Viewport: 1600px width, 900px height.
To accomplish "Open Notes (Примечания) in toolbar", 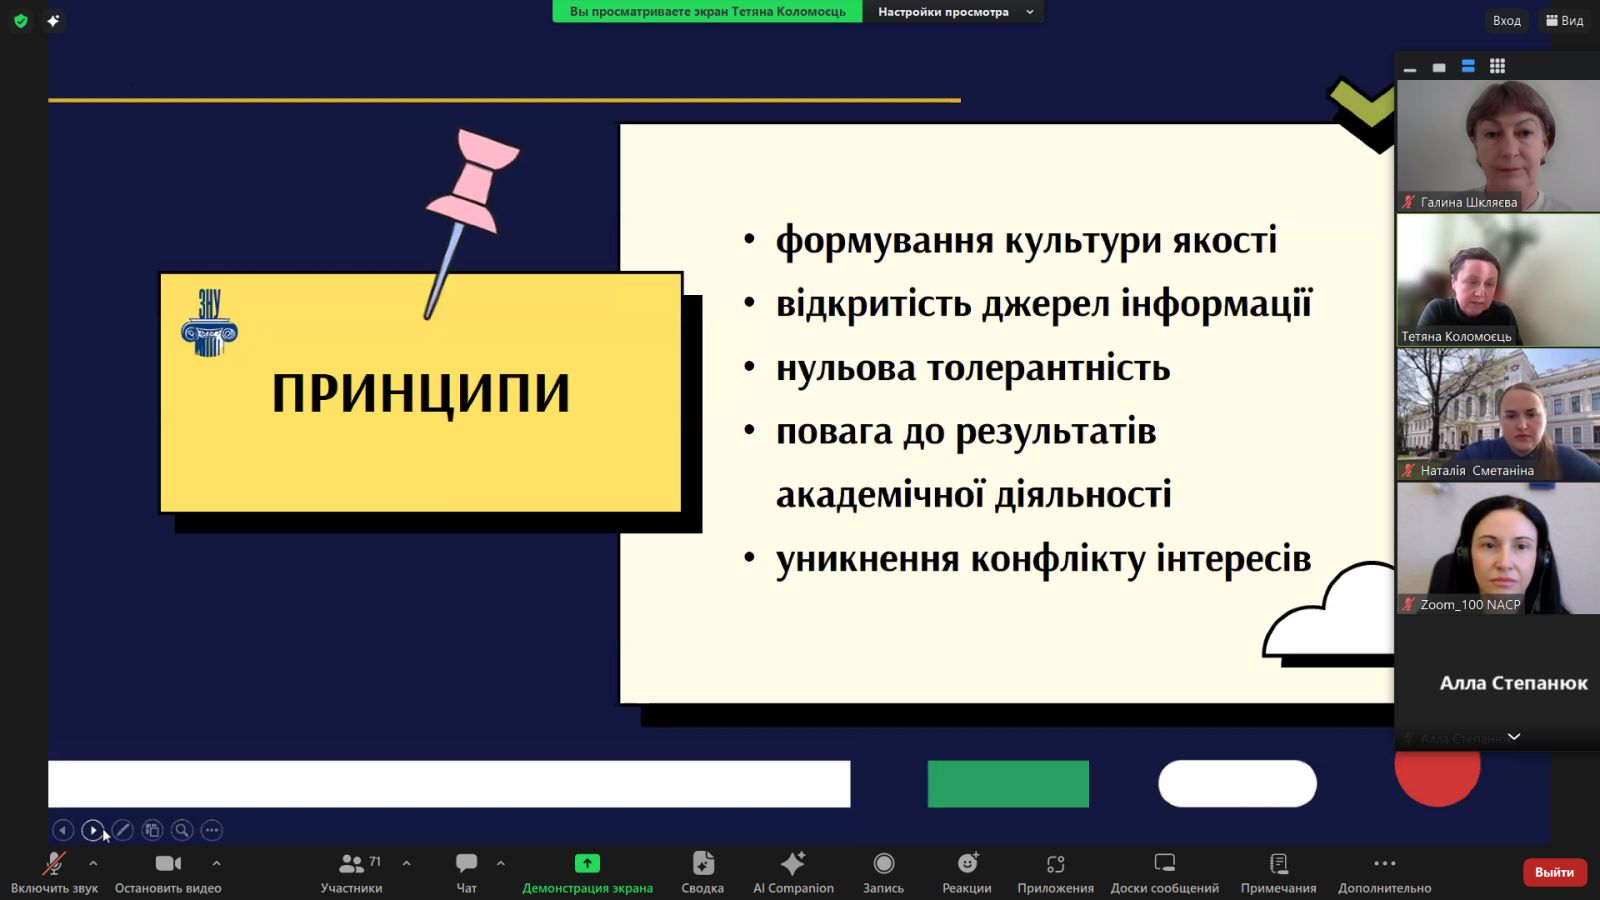I will point(1278,872).
